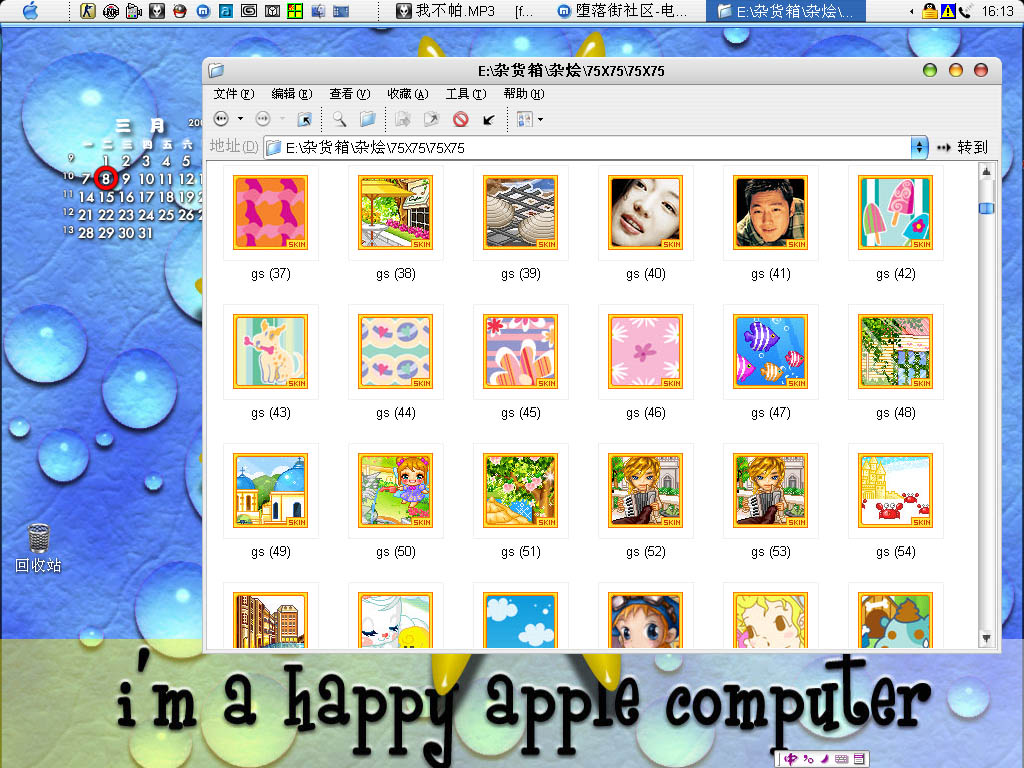This screenshot has width=1024, height=768.
Task: Click the 转到 Go button
Action: click(x=962, y=147)
